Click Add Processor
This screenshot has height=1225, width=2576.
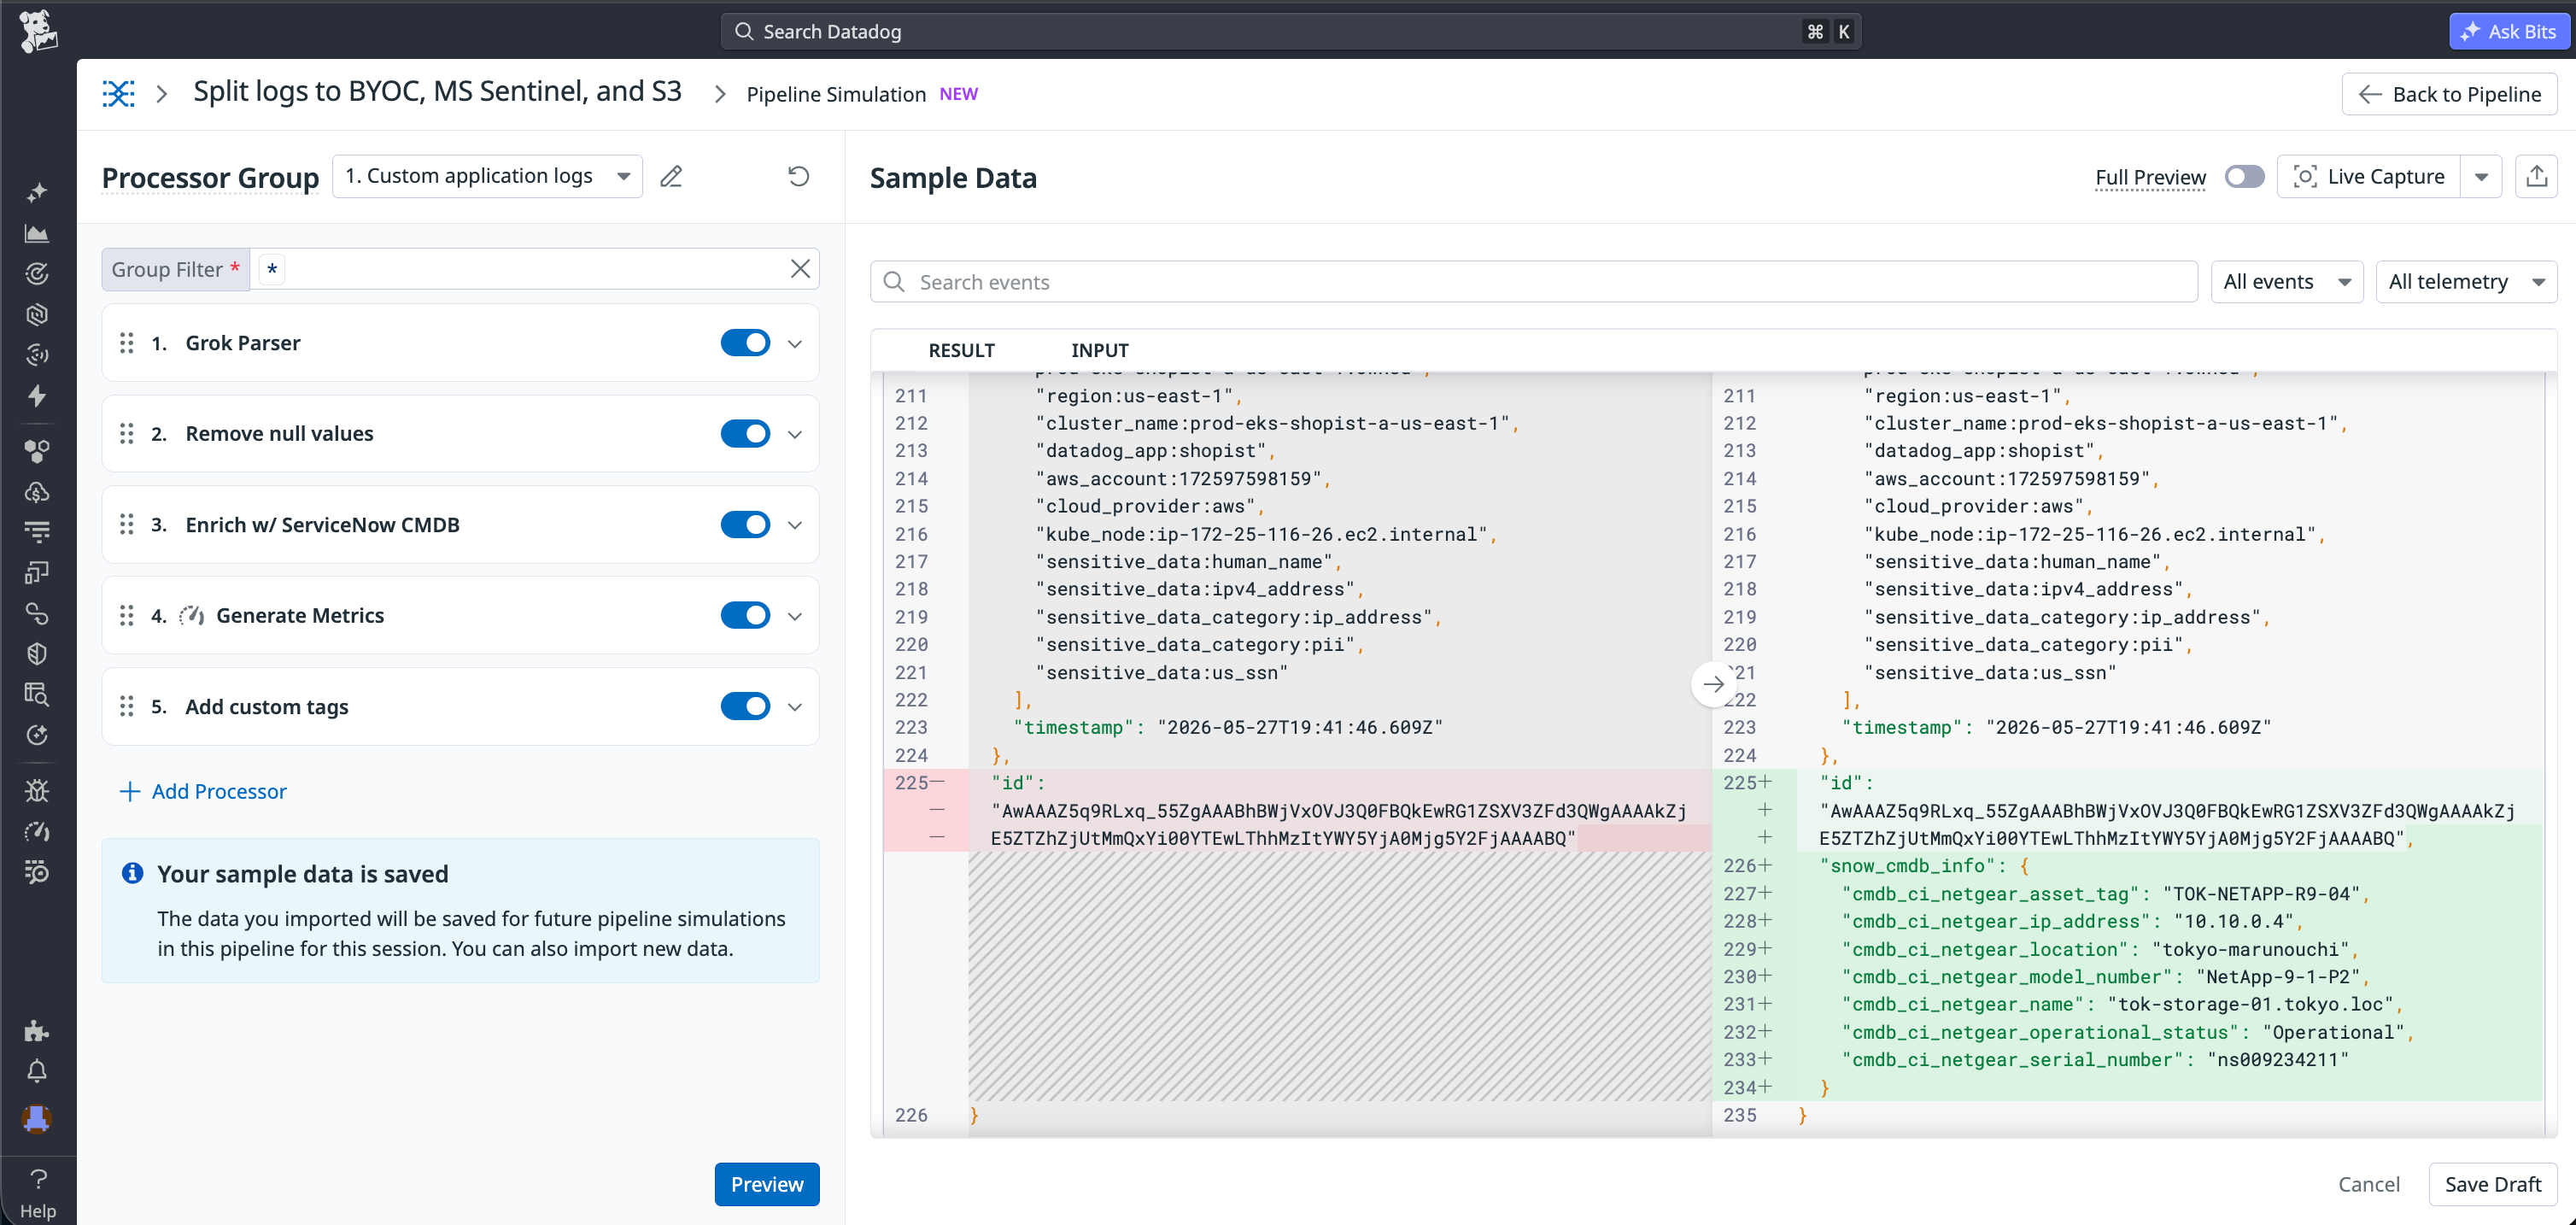click(203, 791)
